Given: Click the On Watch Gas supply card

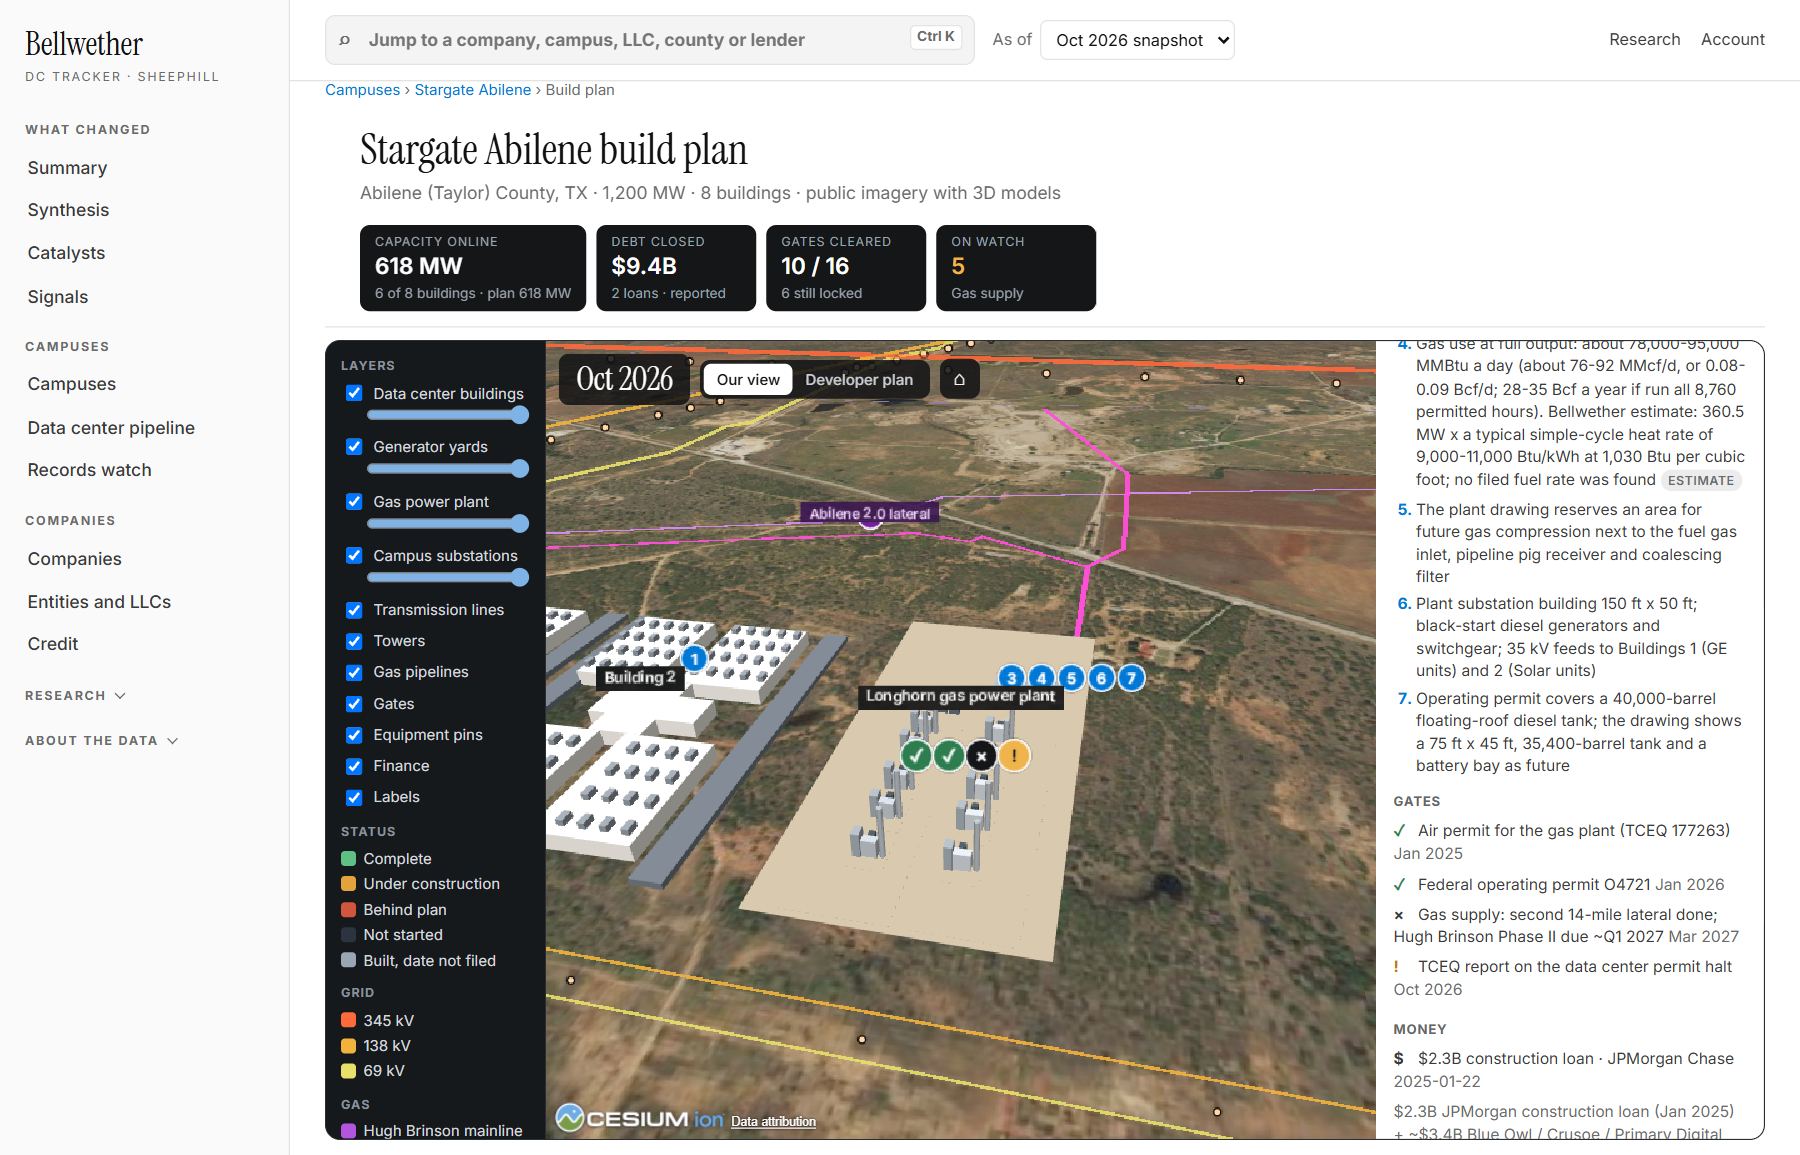Looking at the screenshot, I should pos(1016,268).
